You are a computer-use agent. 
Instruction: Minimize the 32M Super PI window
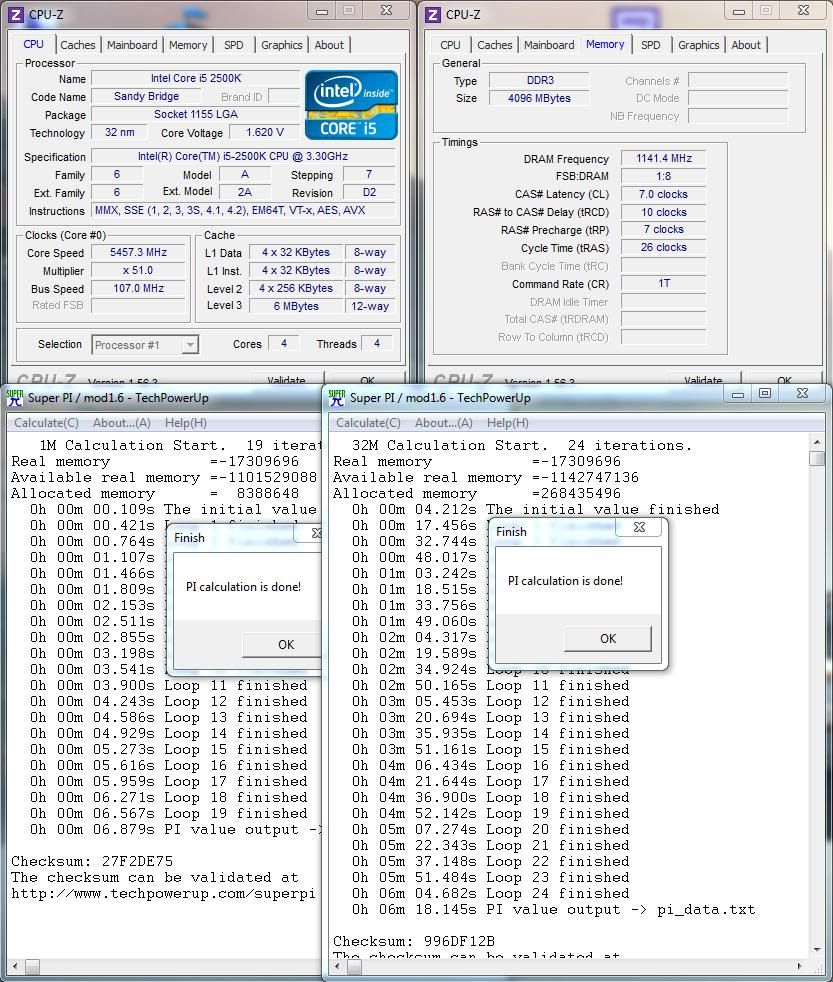738,394
